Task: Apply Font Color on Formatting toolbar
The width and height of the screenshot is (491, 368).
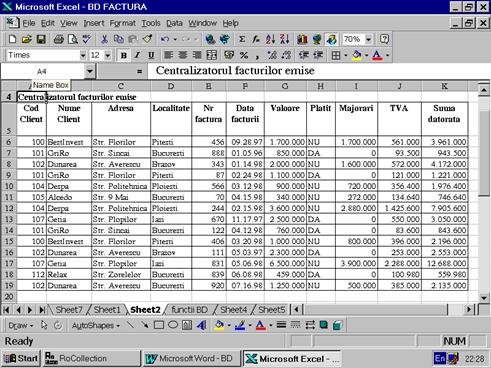Action: click(x=377, y=55)
